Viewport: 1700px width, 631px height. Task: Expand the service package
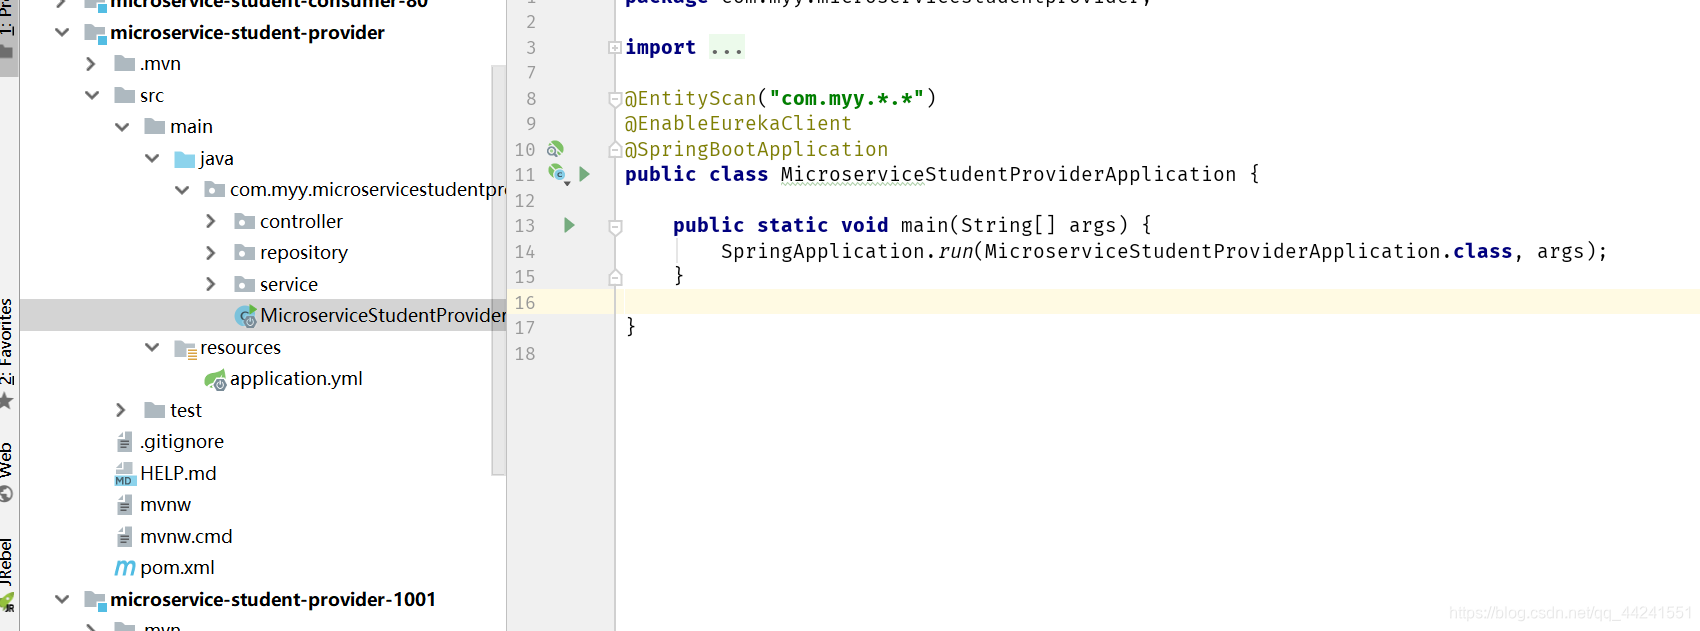click(211, 284)
